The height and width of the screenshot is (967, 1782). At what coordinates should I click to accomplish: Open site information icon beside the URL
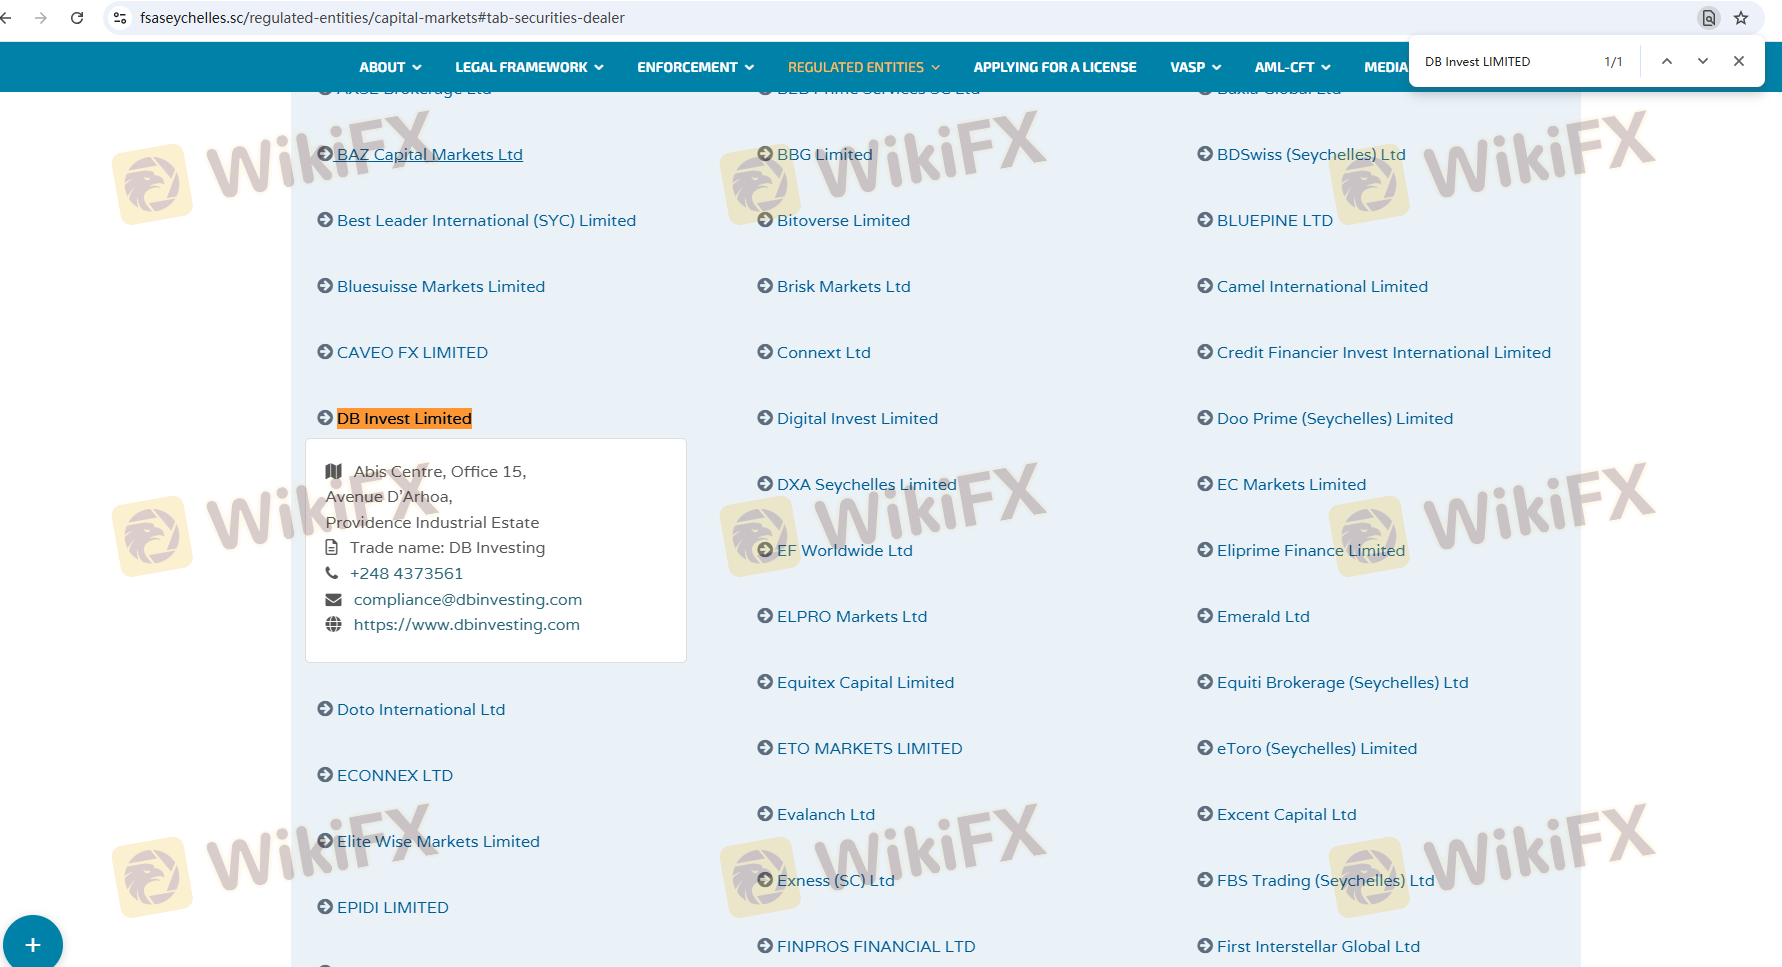click(x=120, y=18)
